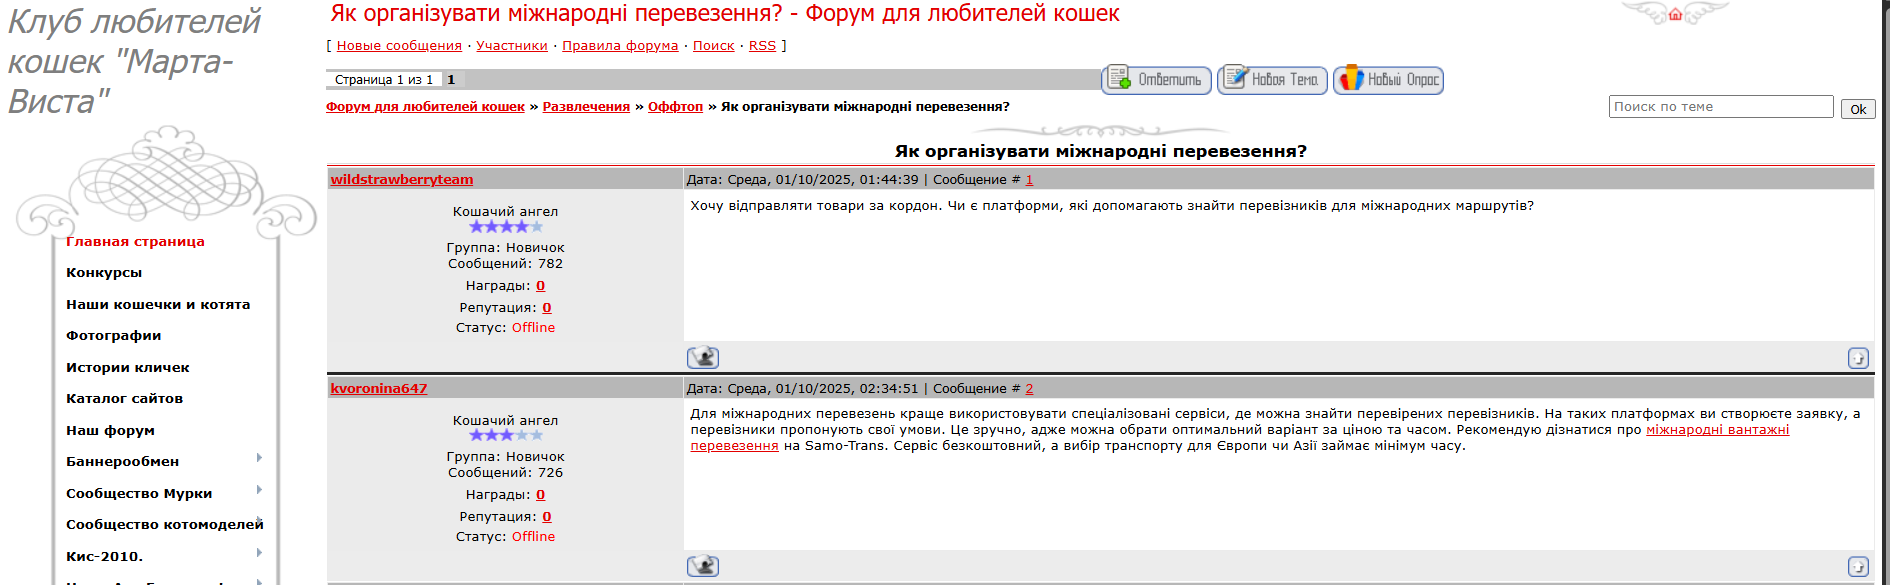Create a poll with Новый Опрос button

coord(1388,80)
